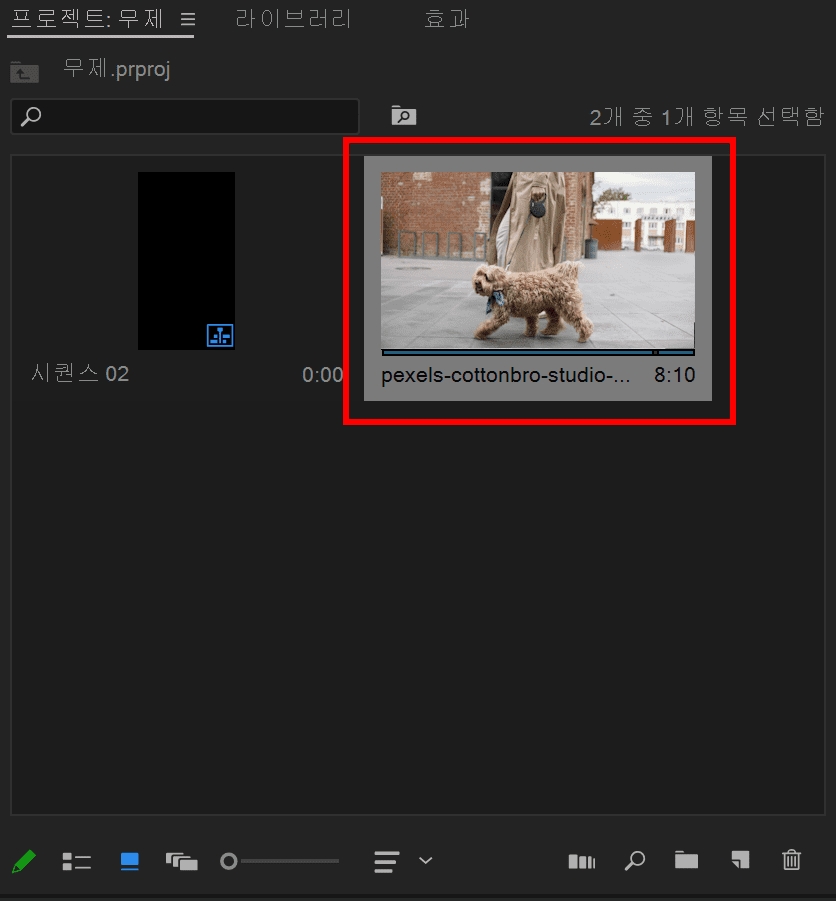836x901 pixels.
Task: Click Automate to Sequence icon
Action: click(581, 861)
